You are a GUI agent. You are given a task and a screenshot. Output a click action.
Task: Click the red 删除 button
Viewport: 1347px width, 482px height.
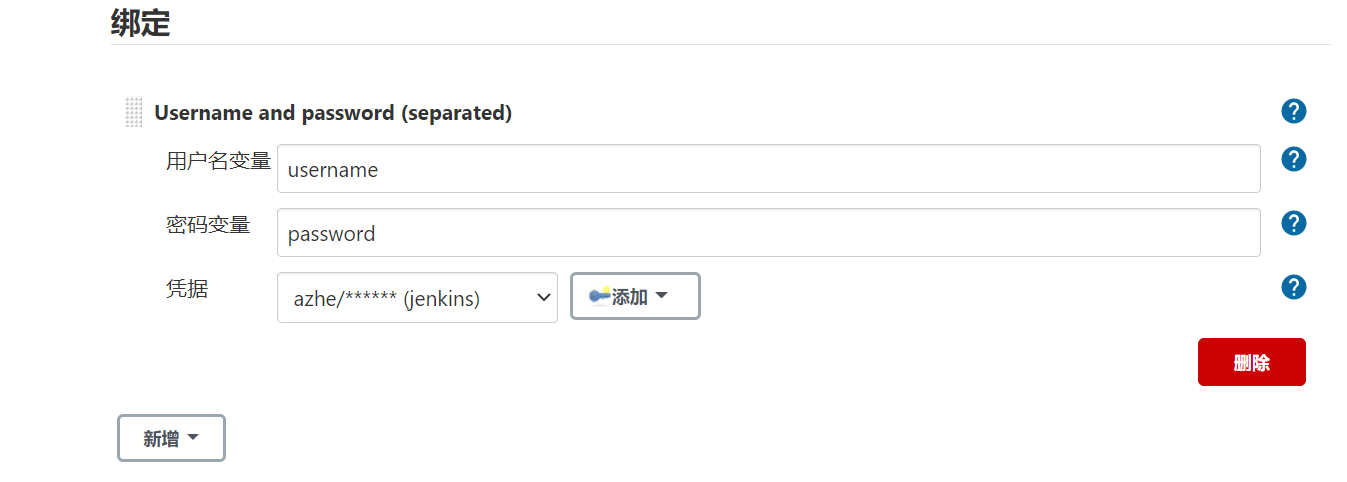(x=1251, y=362)
